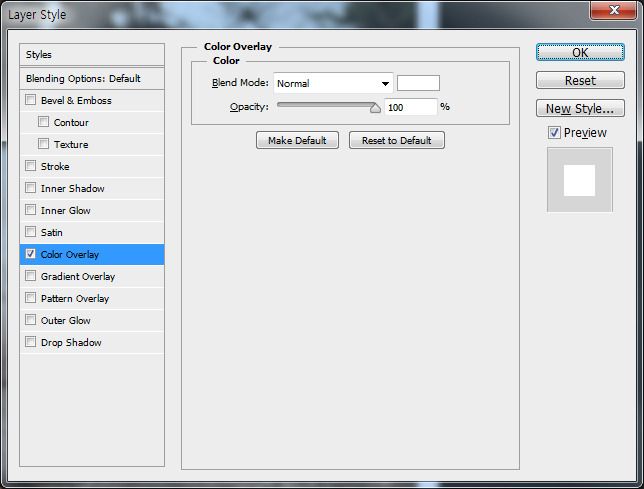Viewport: 644px width, 489px height.
Task: Check the Pattern Overlay box
Action: [30, 298]
